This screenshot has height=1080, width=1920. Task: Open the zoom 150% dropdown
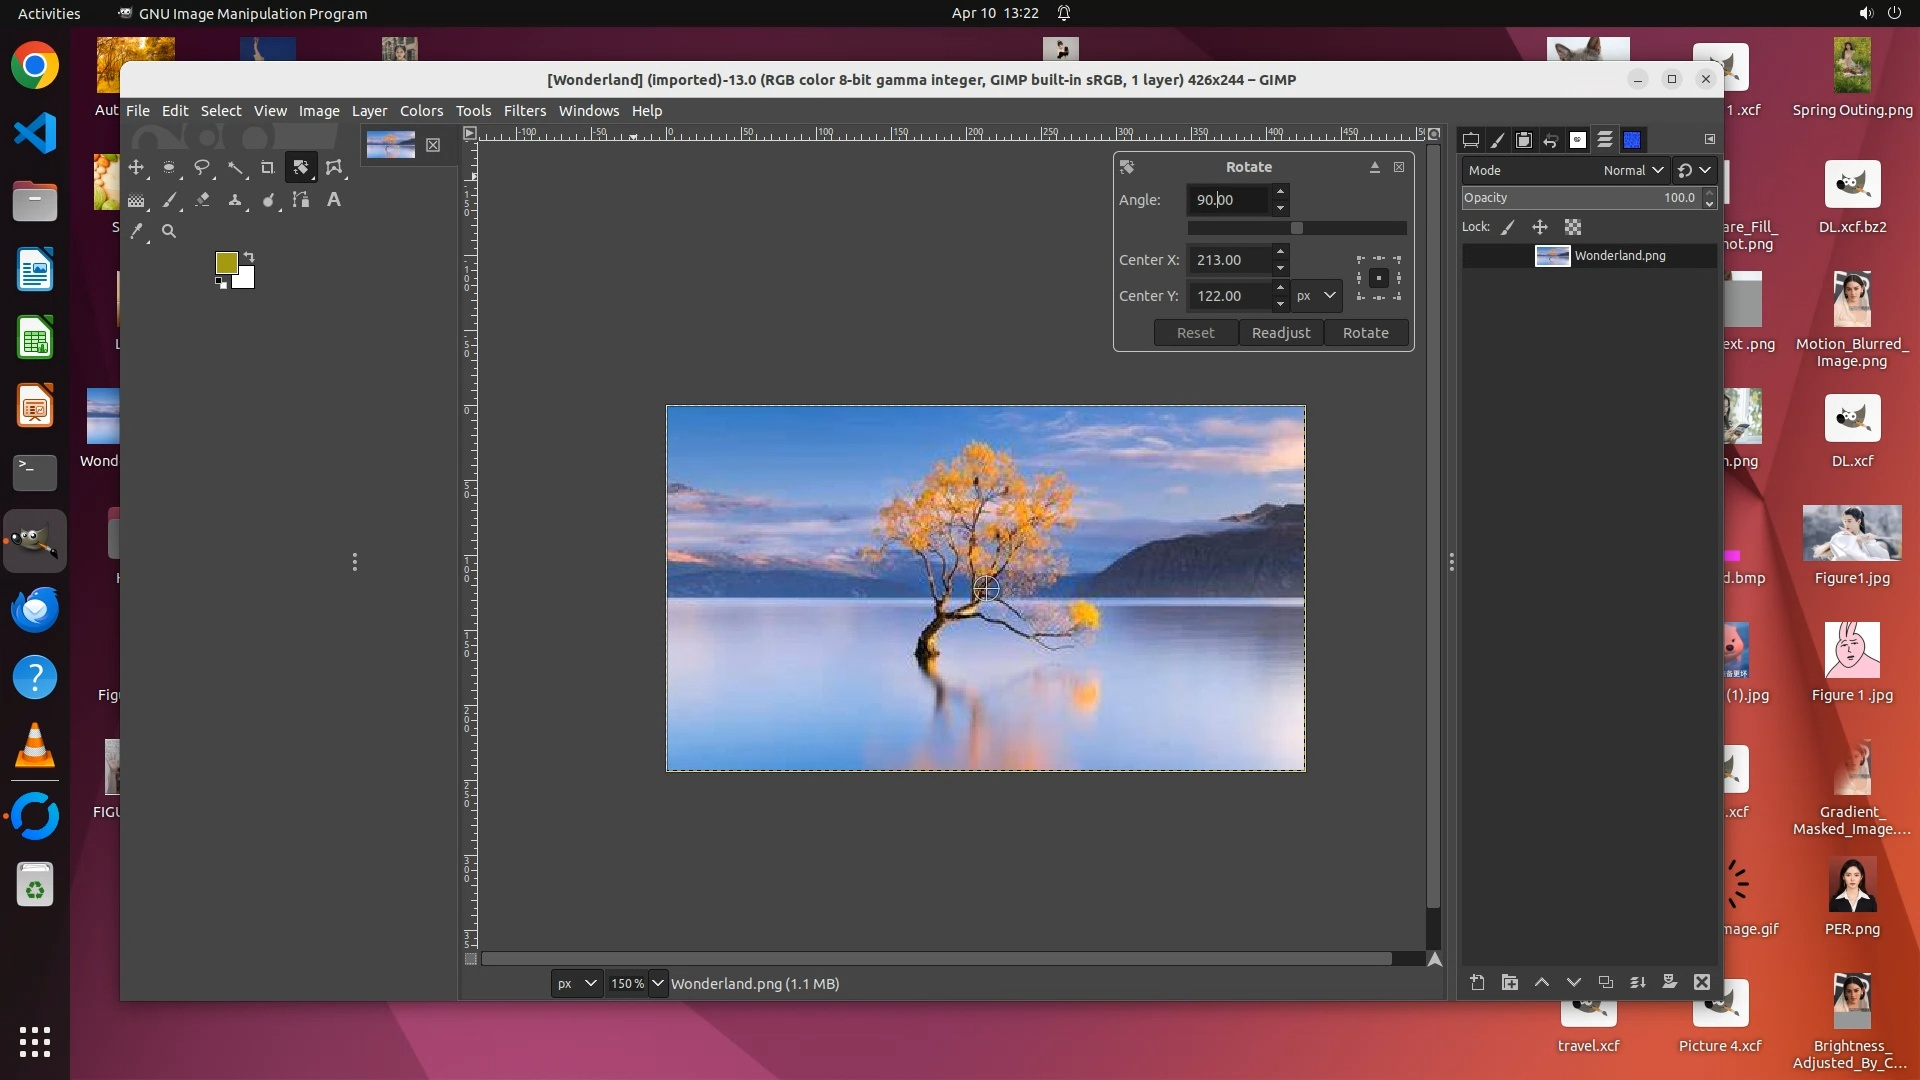tap(657, 984)
